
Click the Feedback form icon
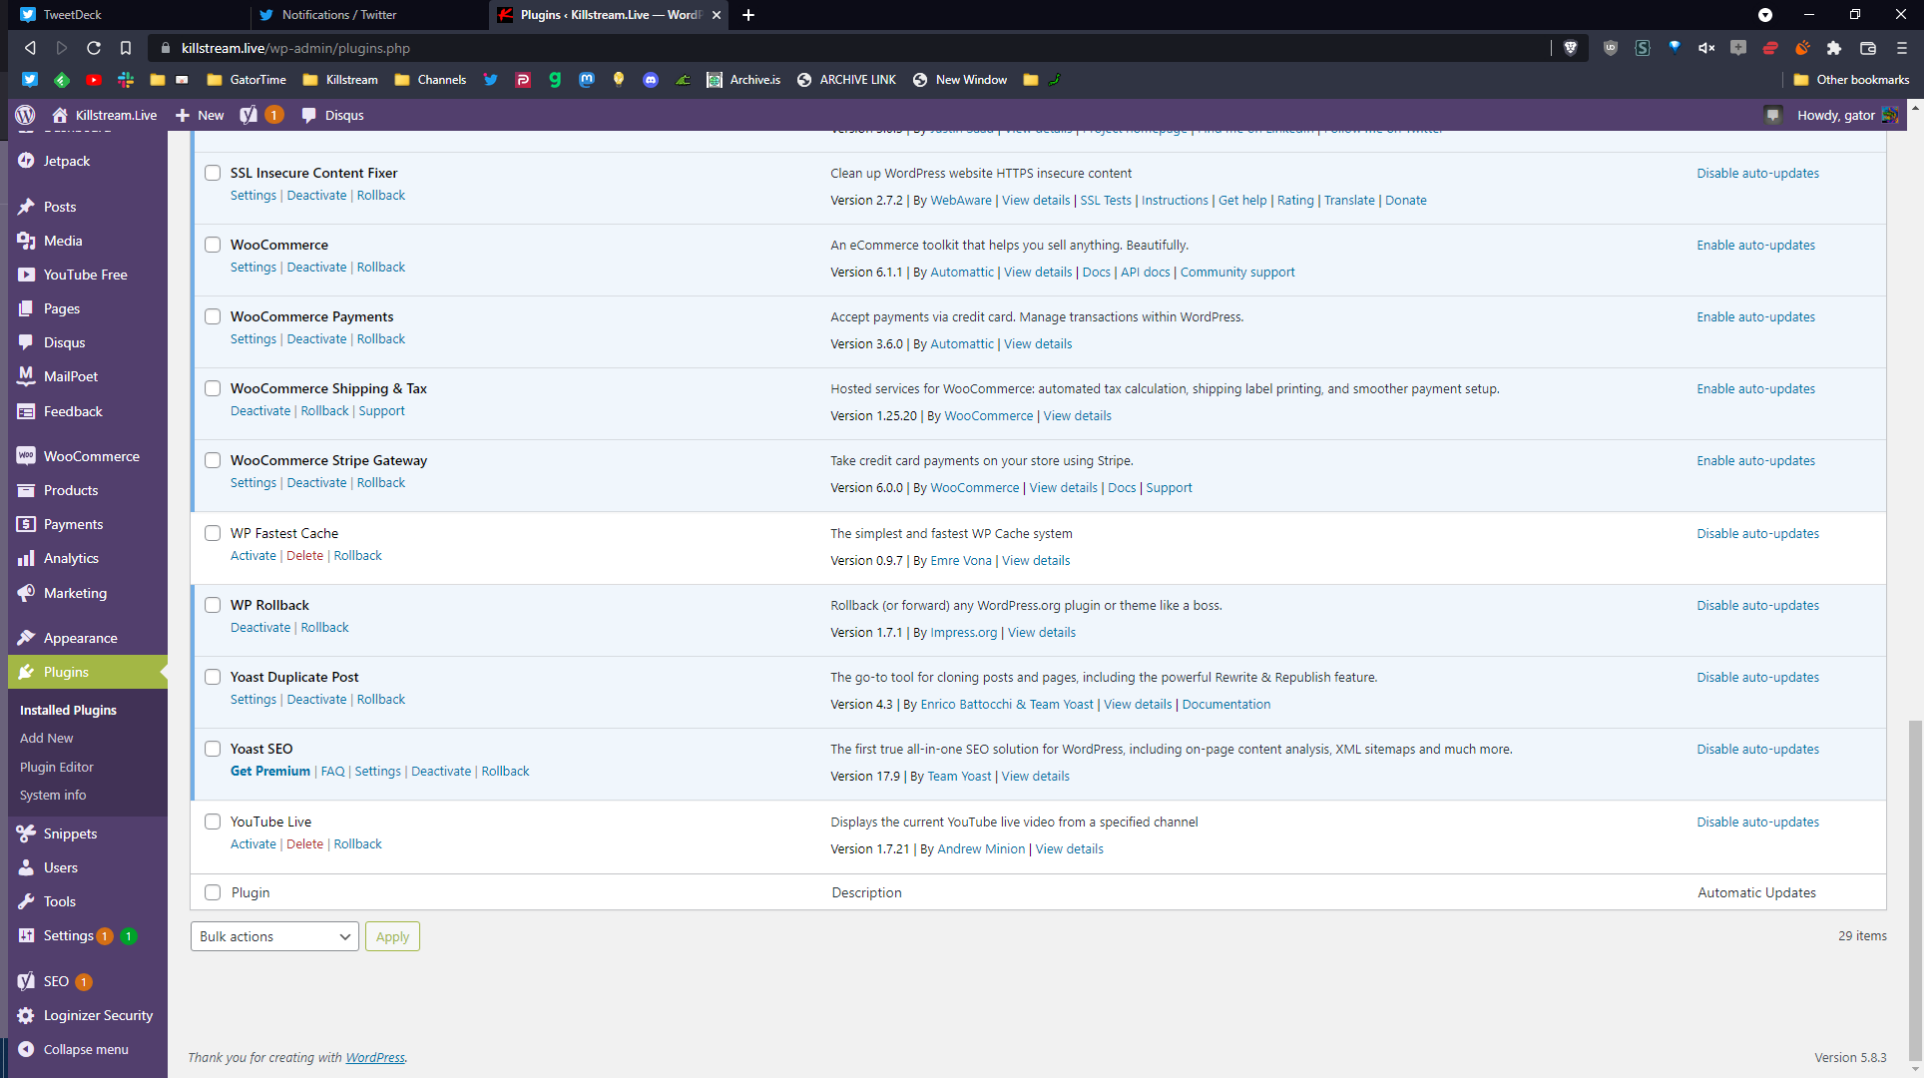tap(26, 411)
